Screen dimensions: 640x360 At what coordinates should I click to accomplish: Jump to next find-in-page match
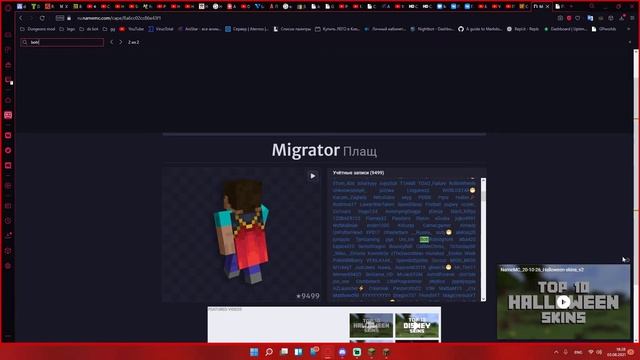pos(121,42)
